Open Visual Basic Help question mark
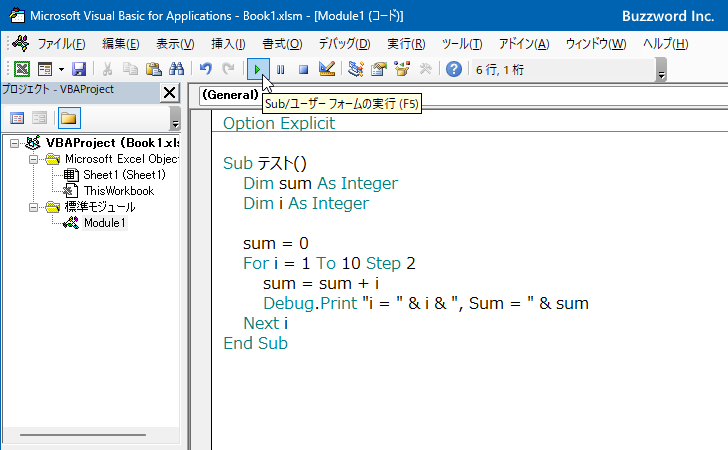 click(454, 69)
